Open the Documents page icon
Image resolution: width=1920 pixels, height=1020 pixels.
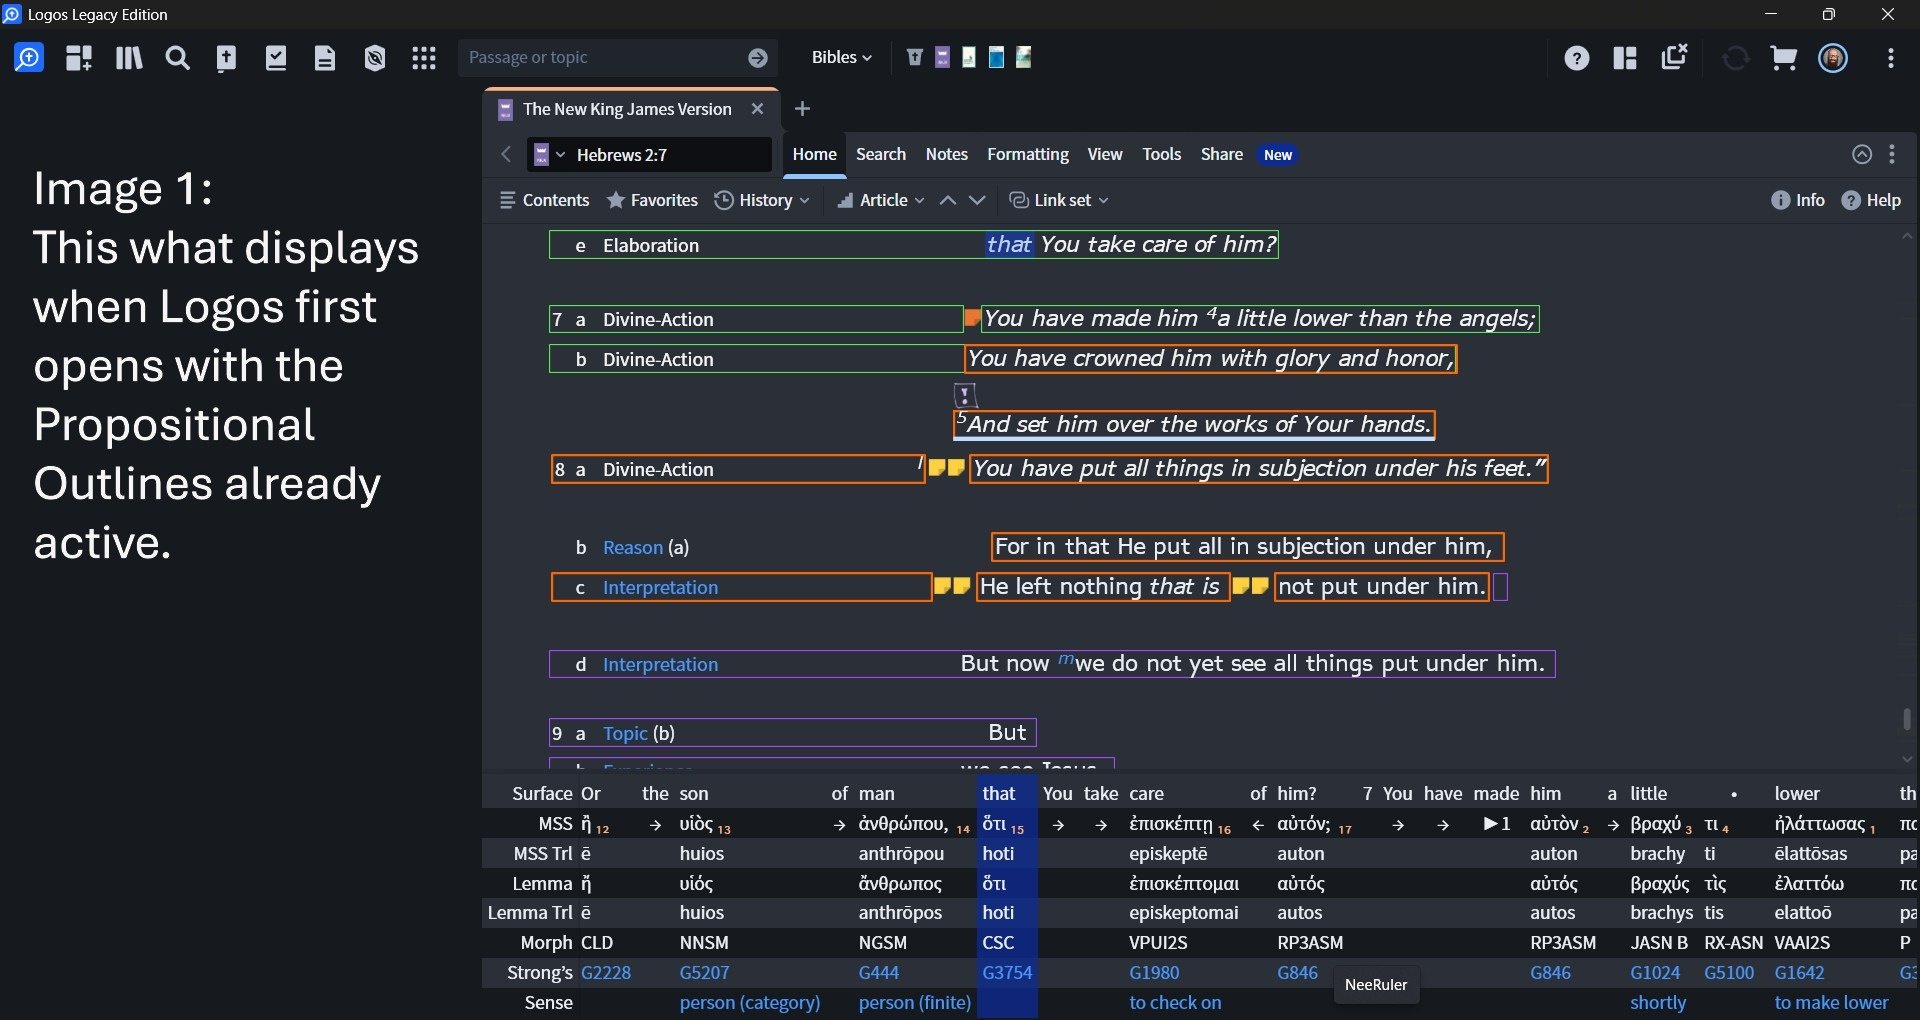pos(325,58)
